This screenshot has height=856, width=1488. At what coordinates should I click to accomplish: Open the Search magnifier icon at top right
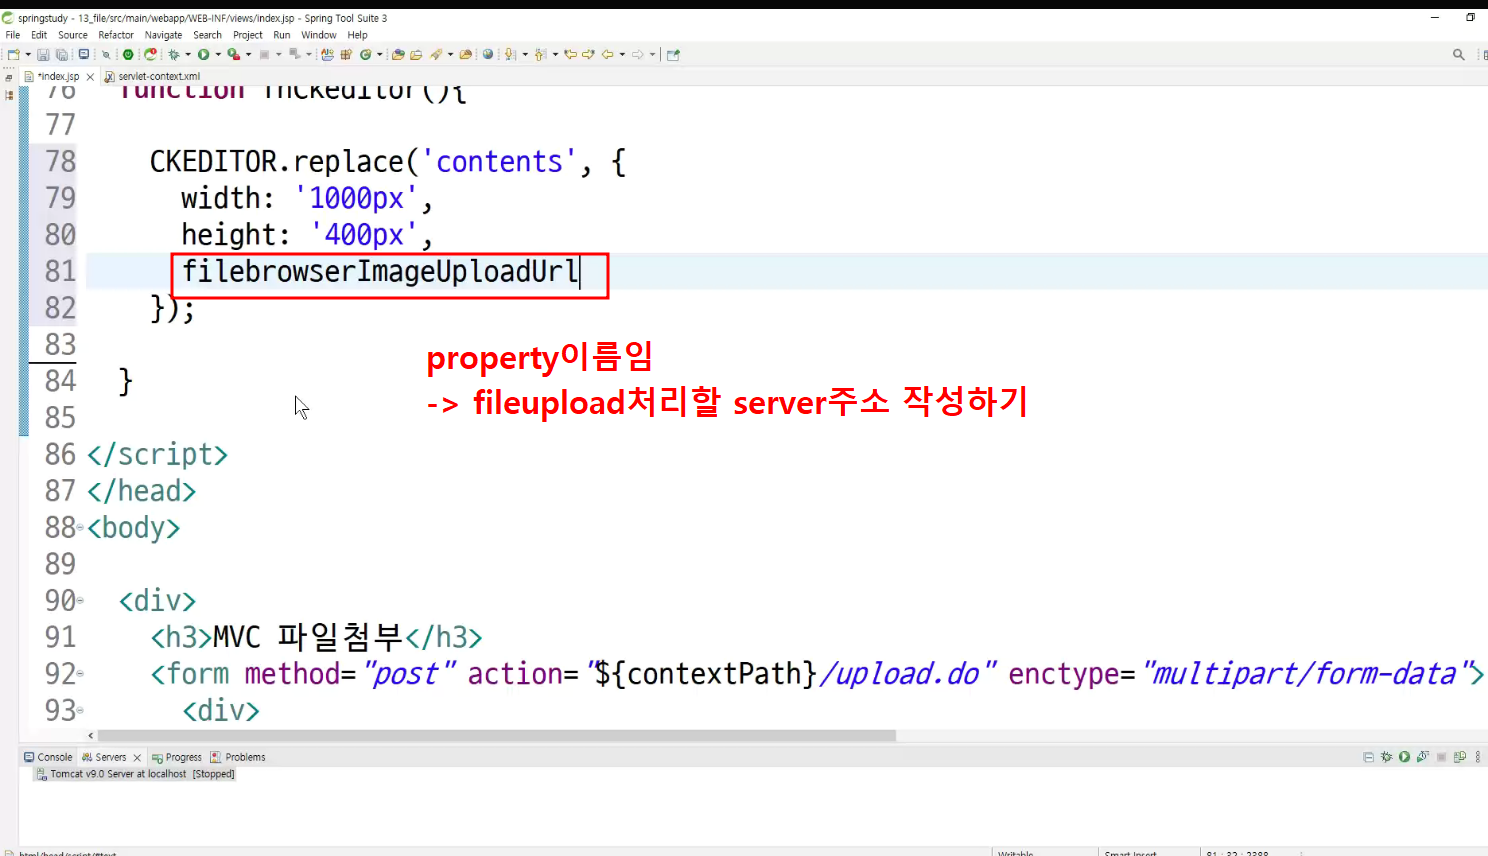point(1459,55)
